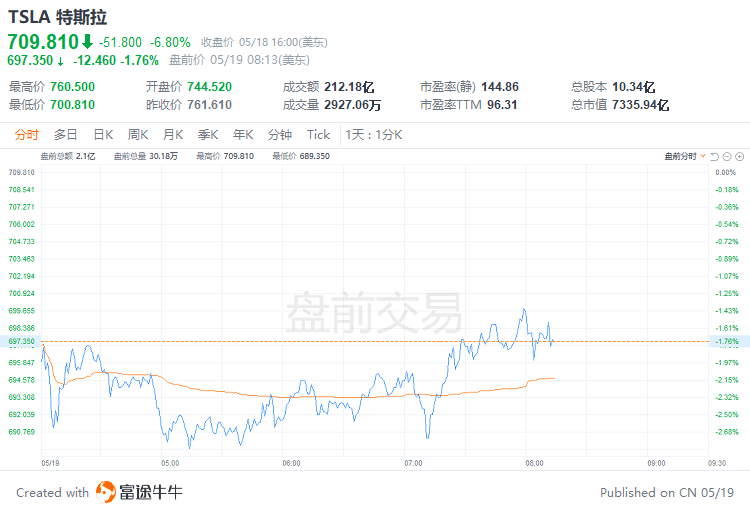Click the 08:00 time axis label
750x513 pixels.
(x=534, y=463)
